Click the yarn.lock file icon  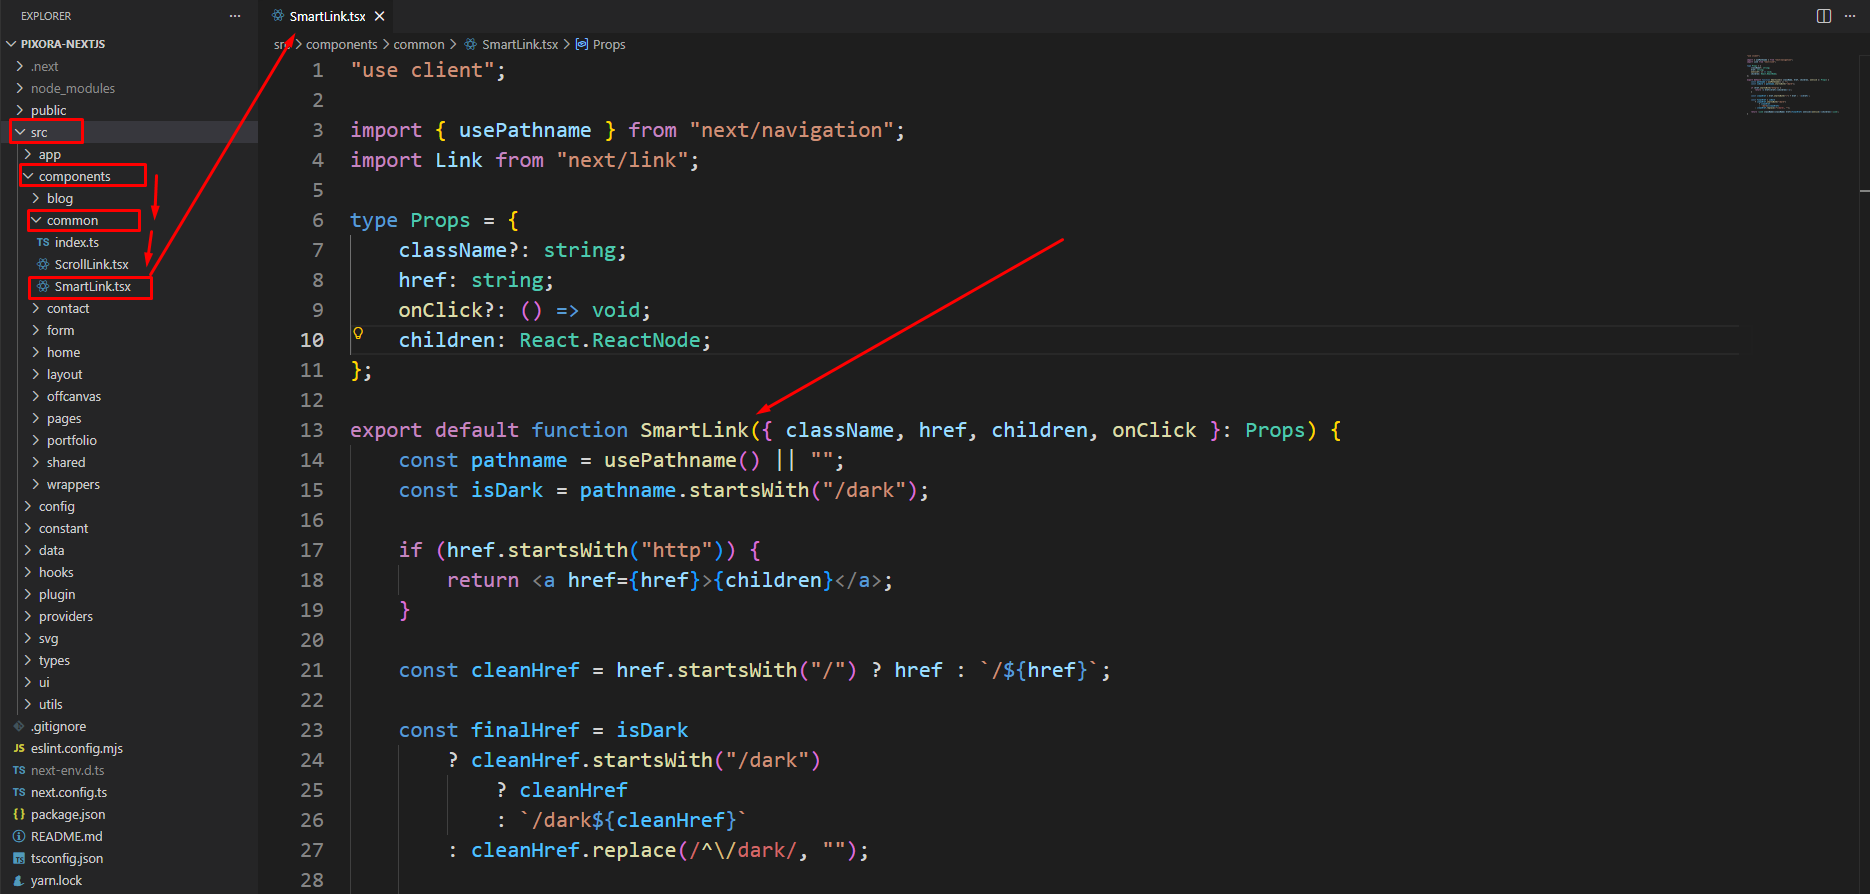(x=19, y=880)
